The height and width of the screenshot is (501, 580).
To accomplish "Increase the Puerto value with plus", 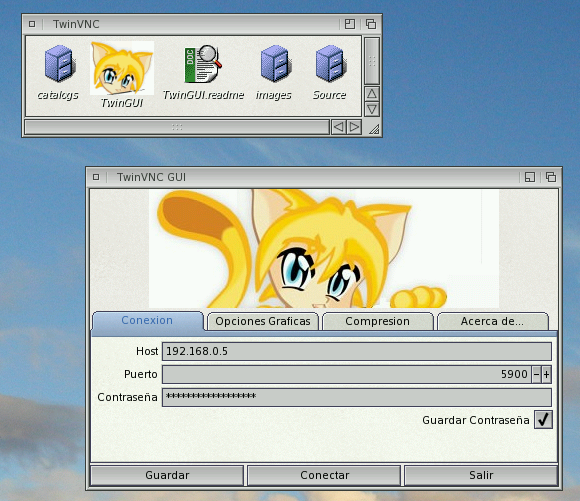I will coord(546,374).
